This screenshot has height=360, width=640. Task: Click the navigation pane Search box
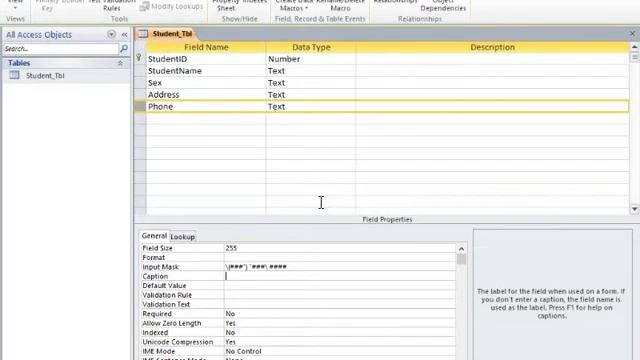(61, 49)
